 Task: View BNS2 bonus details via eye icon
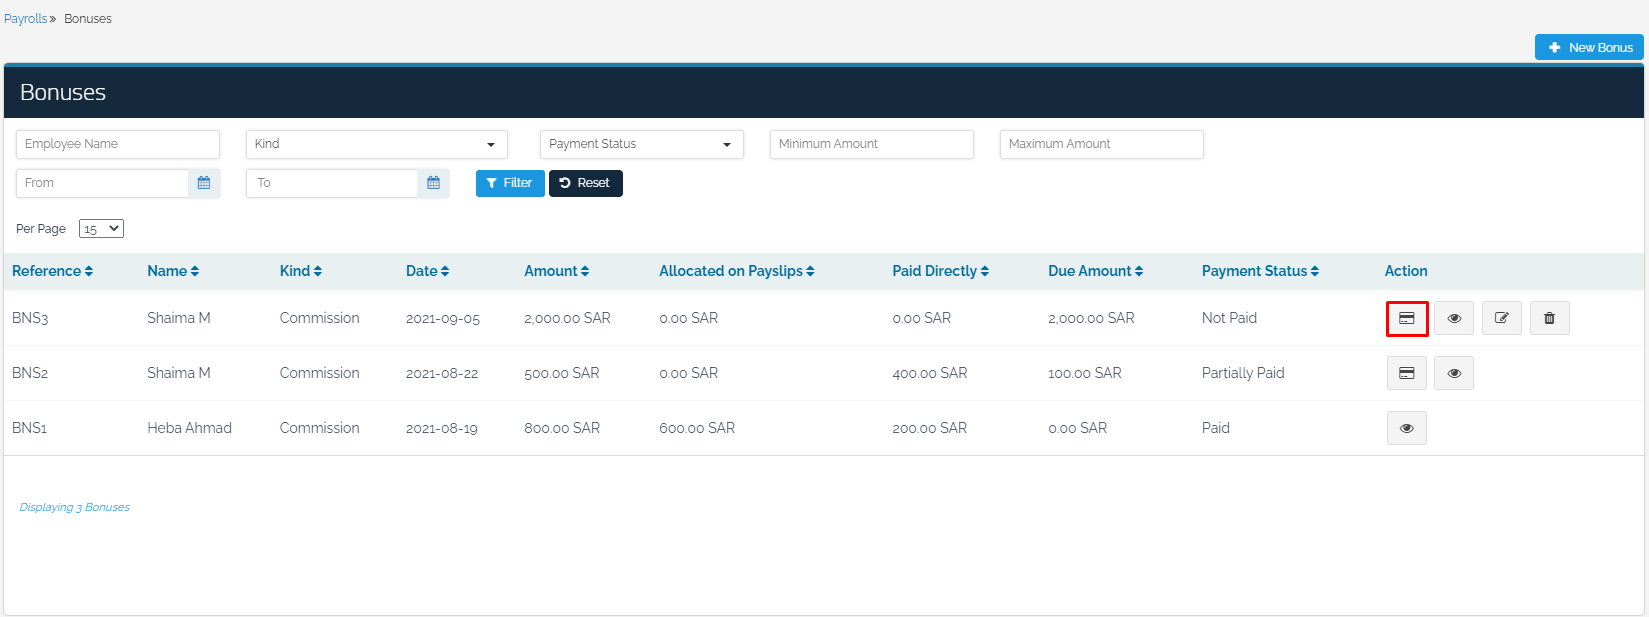tap(1453, 373)
